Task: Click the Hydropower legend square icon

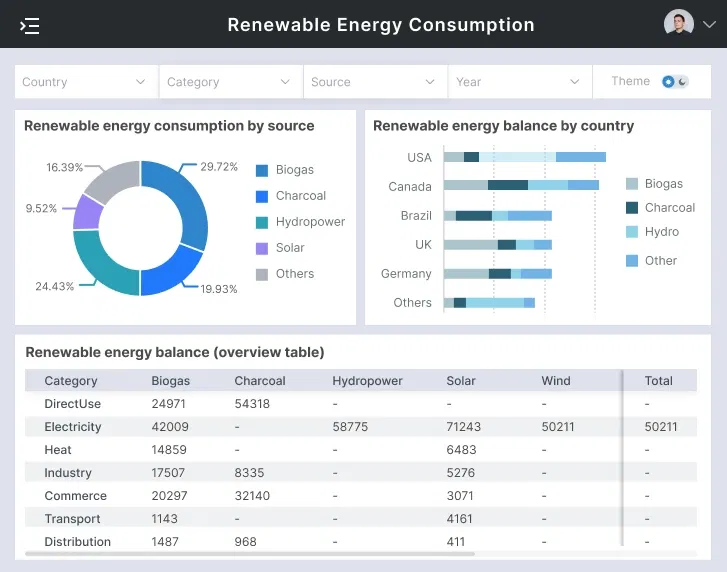Action: click(x=262, y=222)
